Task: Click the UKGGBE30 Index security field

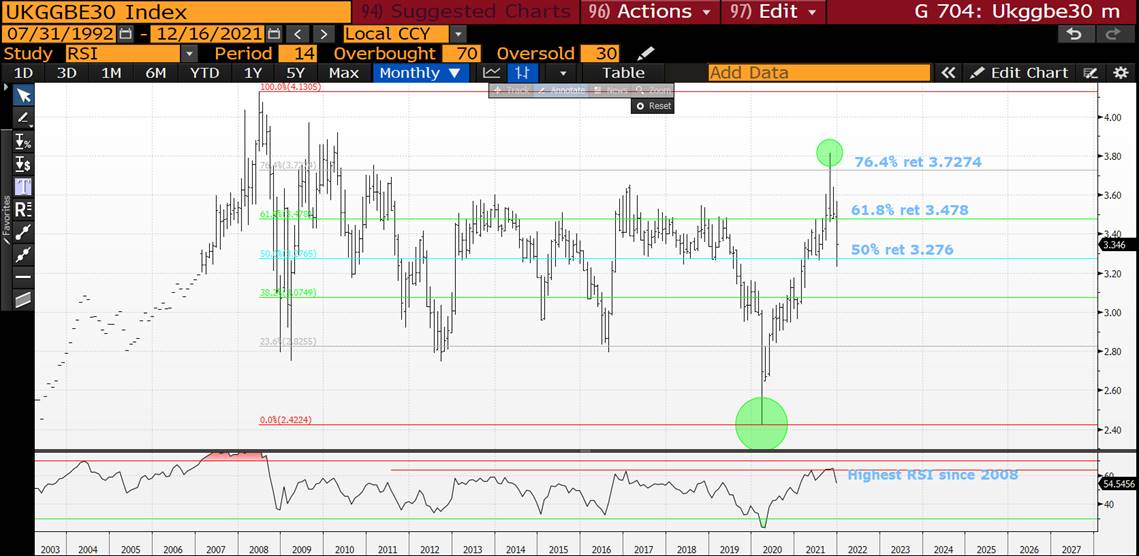Action: coord(175,12)
